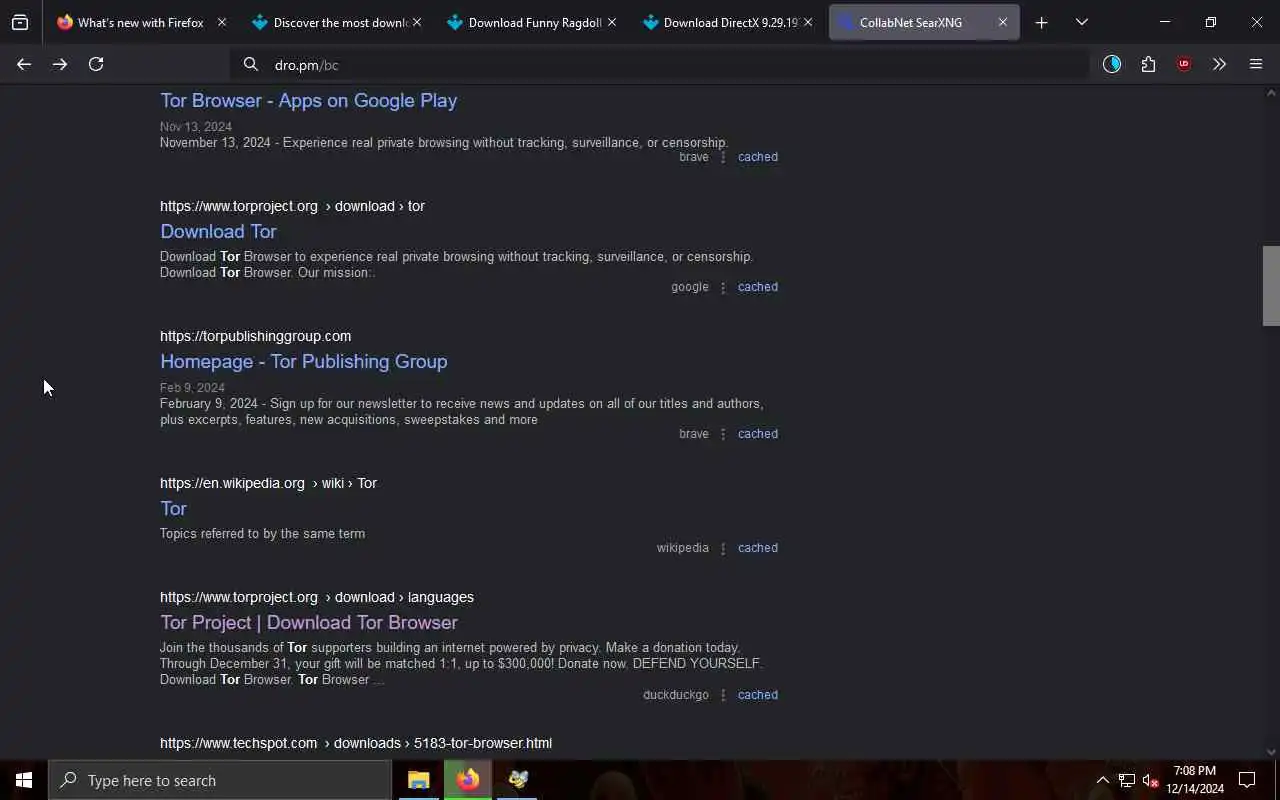1280x800 pixels.
Task: Click the Type here to search box
Action: coord(220,780)
